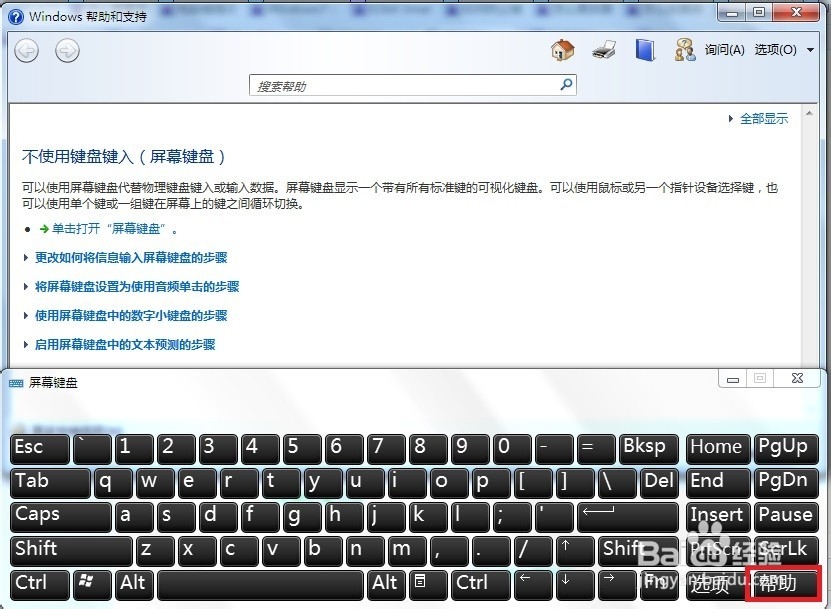Open Help home page via house icon
The height and width of the screenshot is (609, 831).
click(x=562, y=50)
